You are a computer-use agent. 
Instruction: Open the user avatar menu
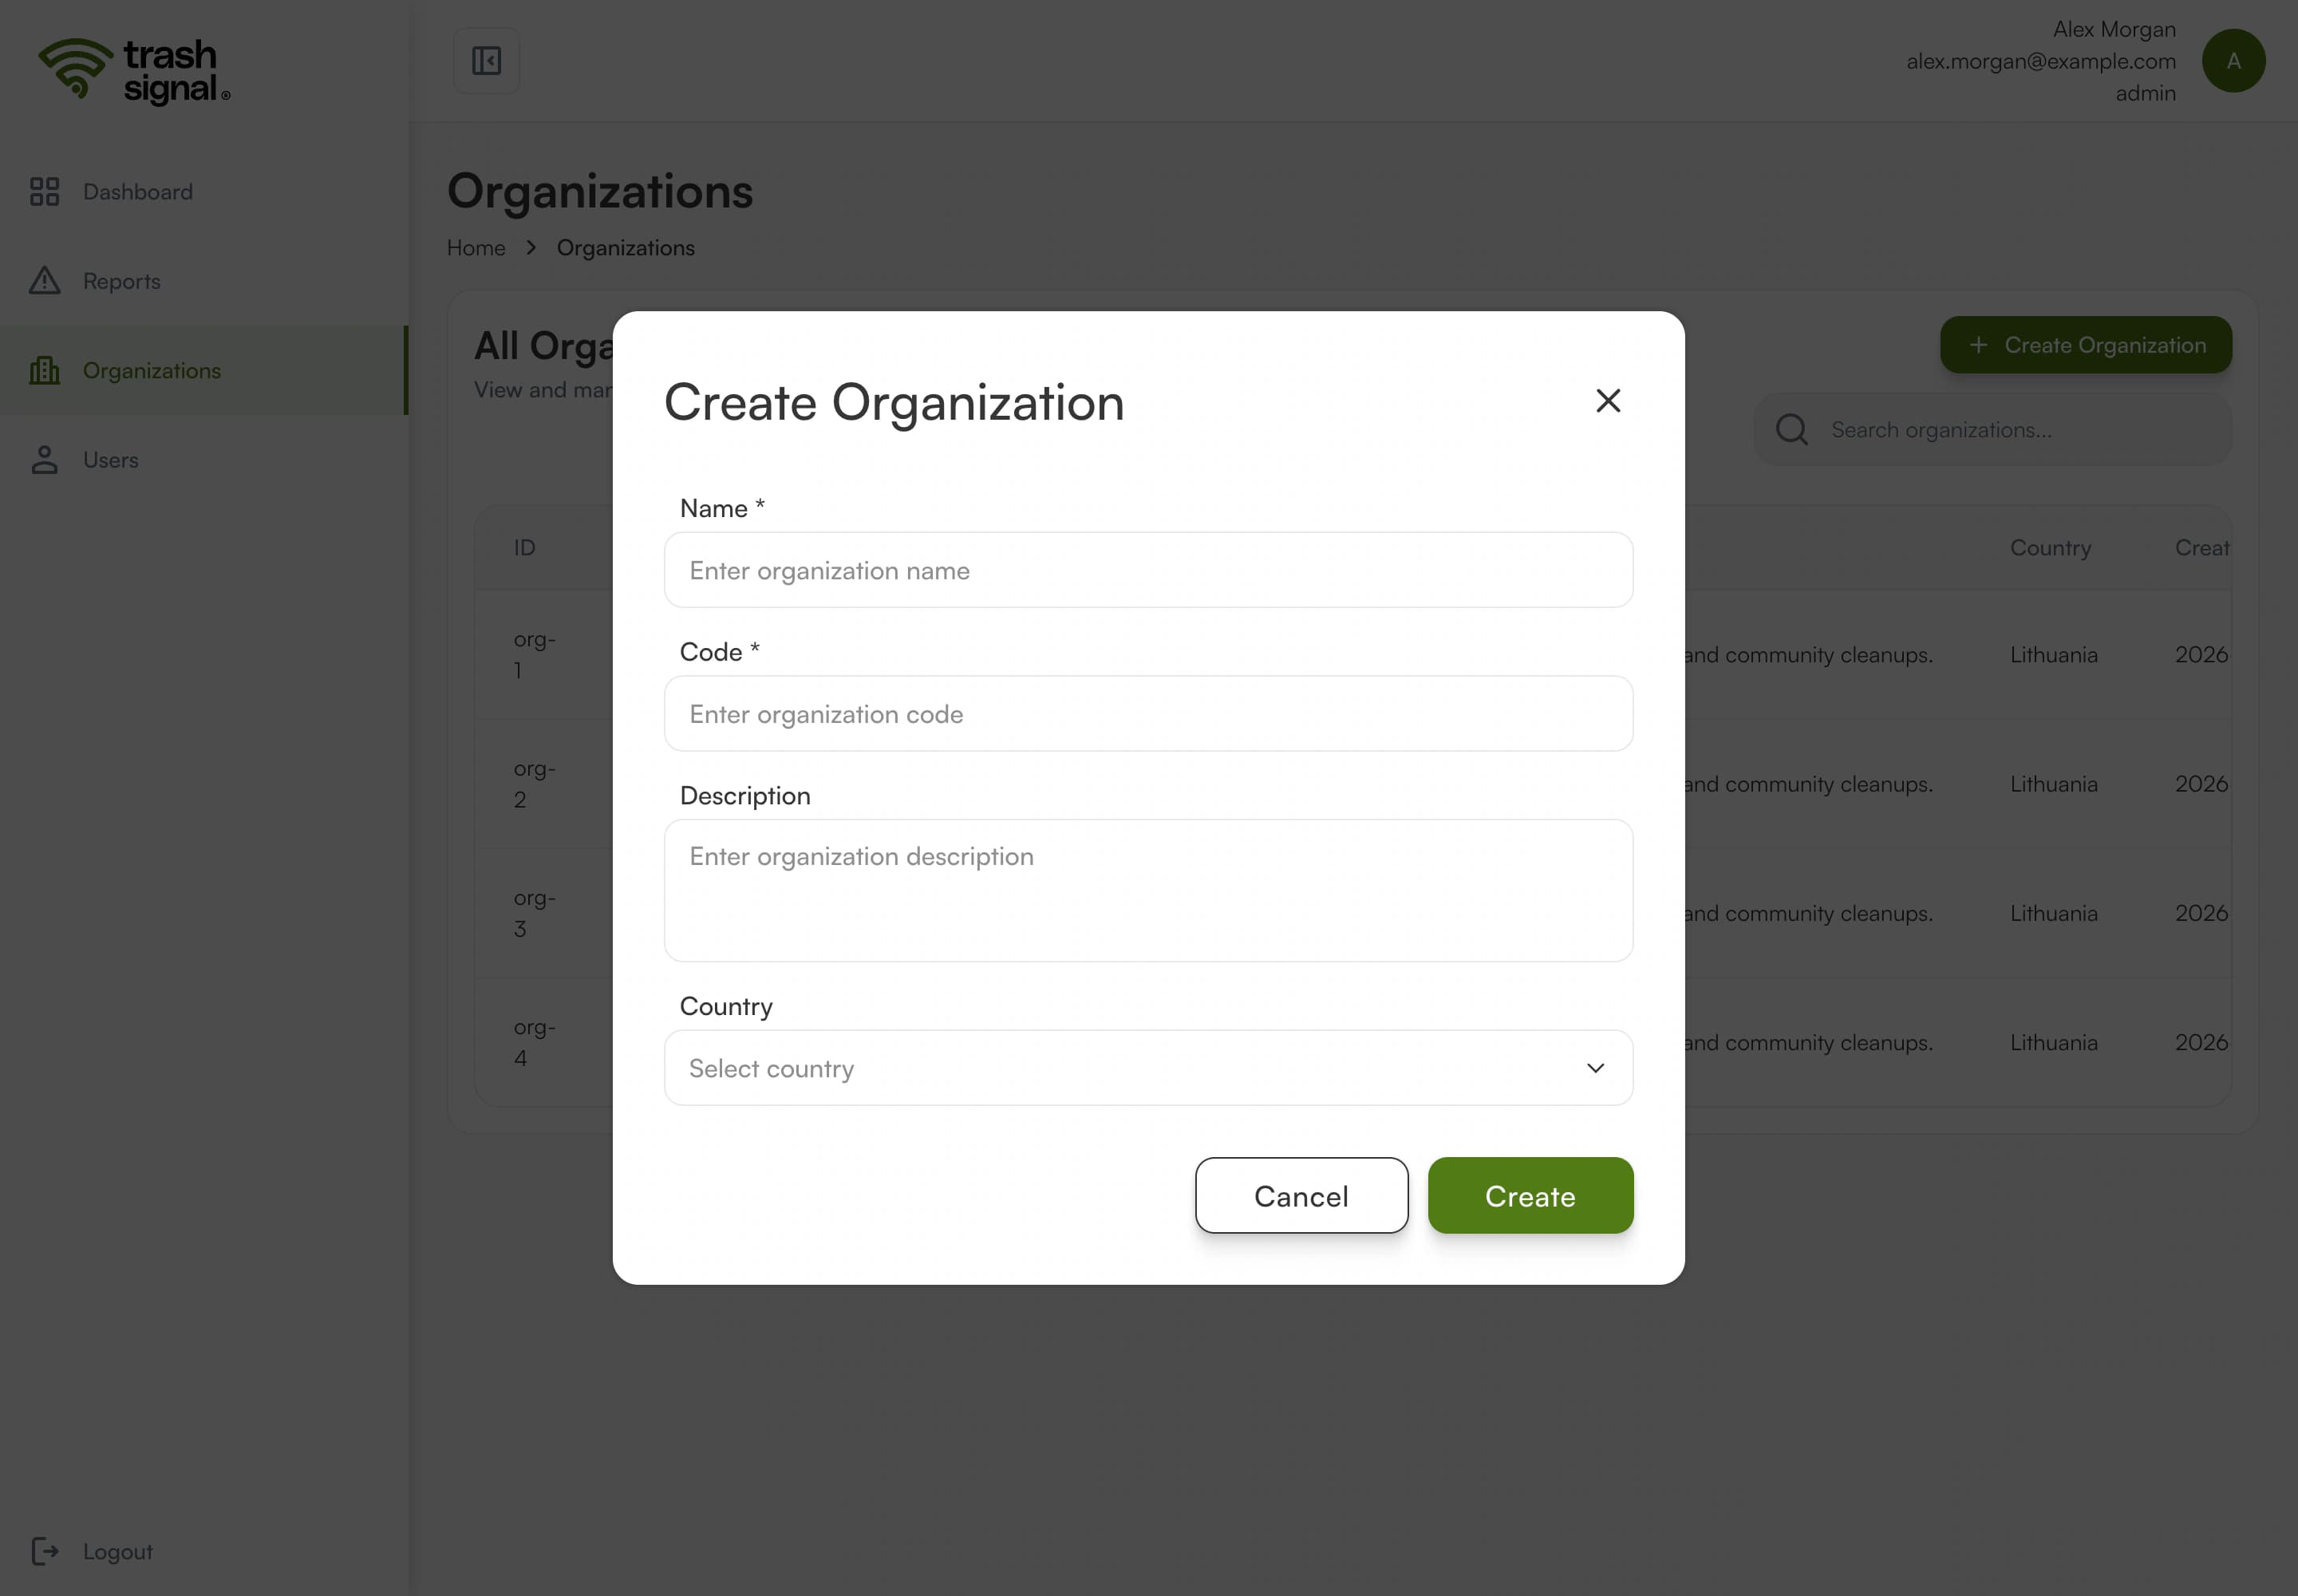click(x=2233, y=61)
